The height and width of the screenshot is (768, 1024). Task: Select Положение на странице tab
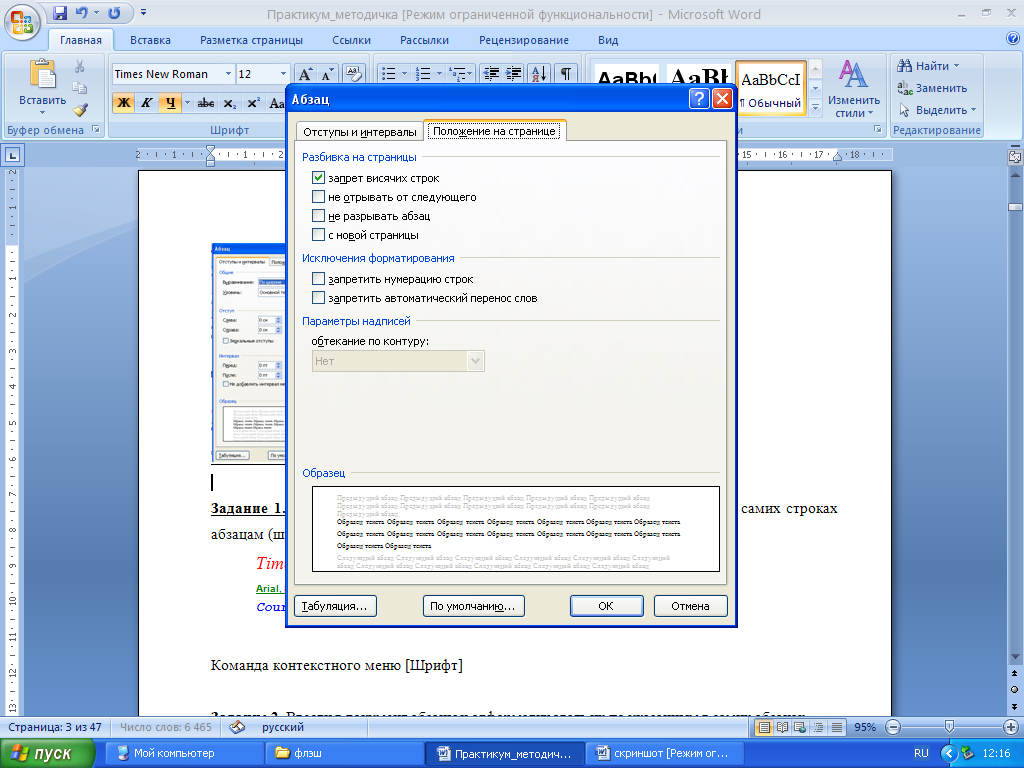pos(494,131)
